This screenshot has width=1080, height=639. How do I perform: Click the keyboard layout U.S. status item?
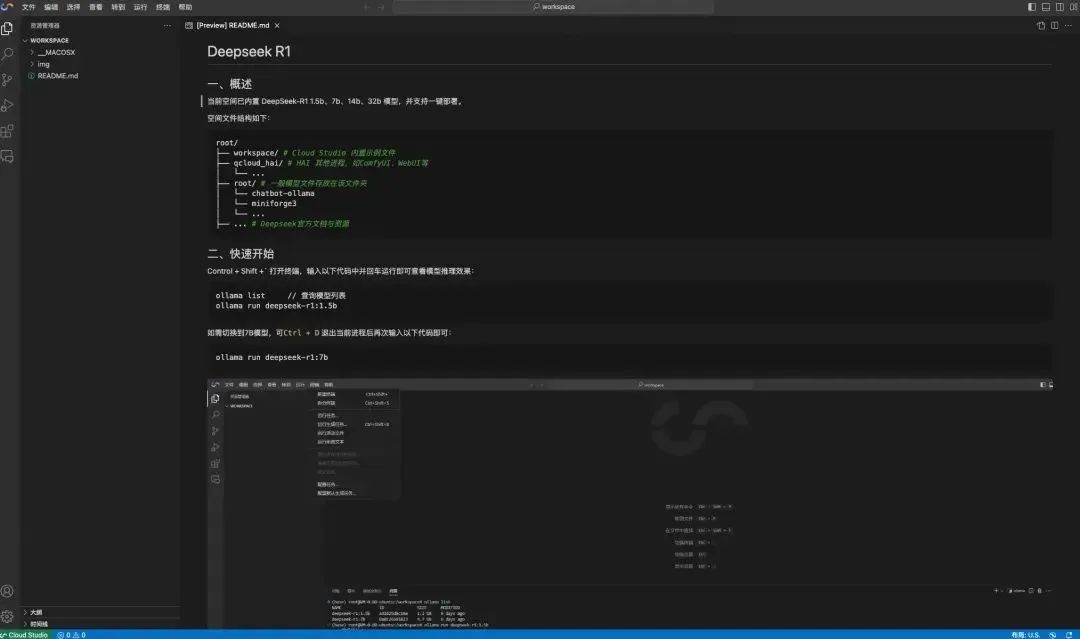coord(1026,635)
